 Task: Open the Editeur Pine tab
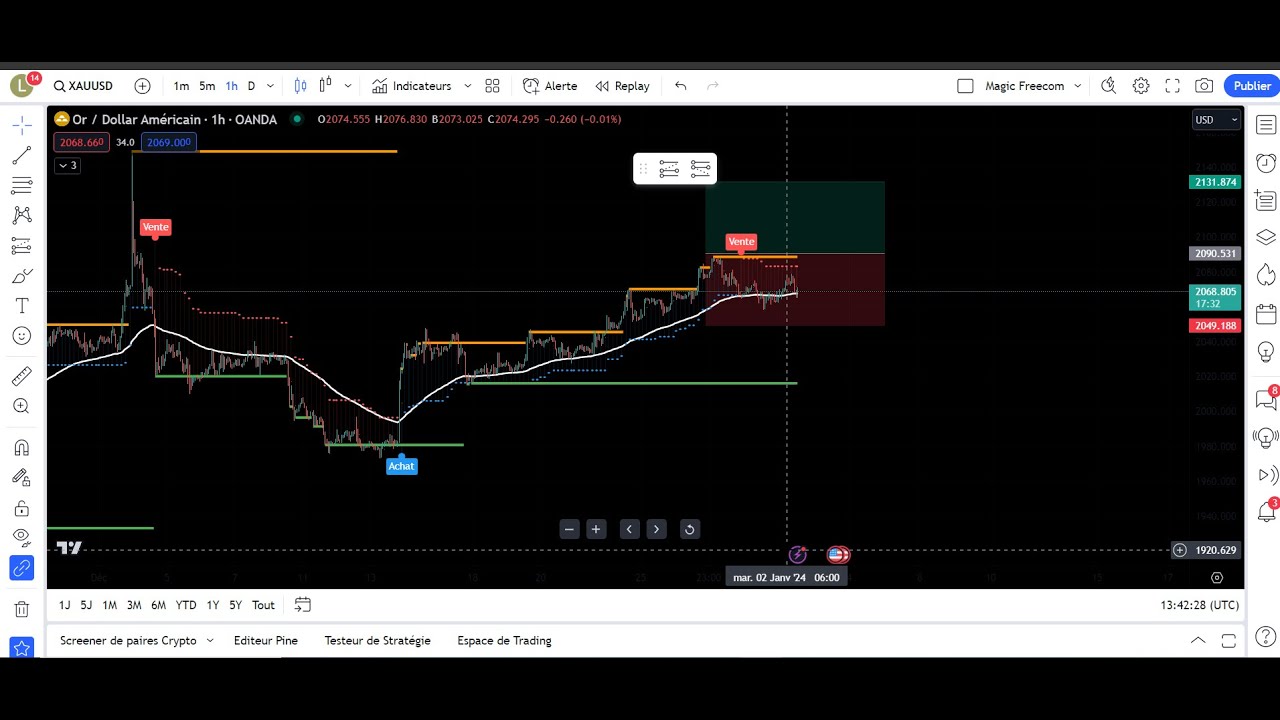[x=266, y=640]
